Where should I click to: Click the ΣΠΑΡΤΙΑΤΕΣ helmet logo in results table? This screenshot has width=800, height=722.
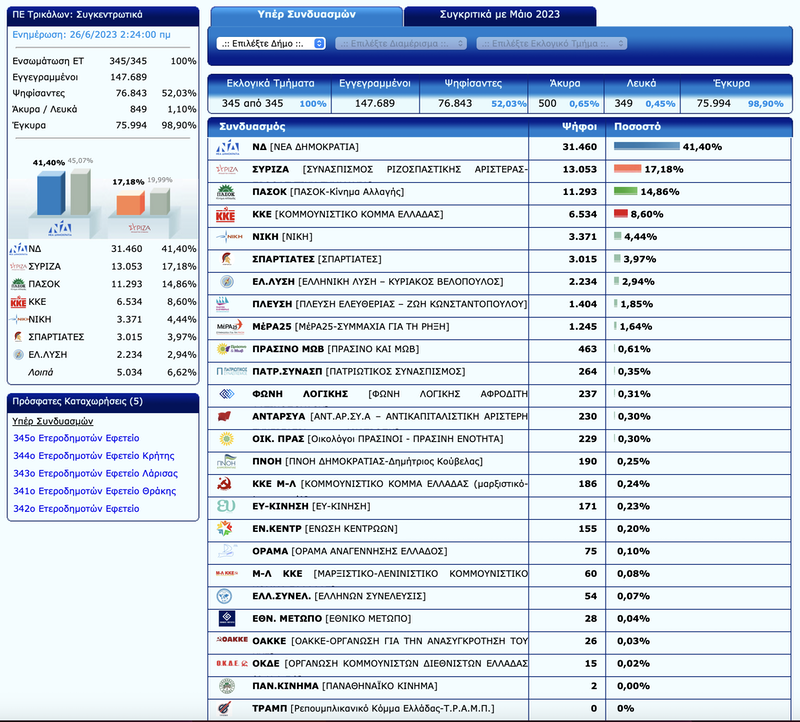click(227, 259)
